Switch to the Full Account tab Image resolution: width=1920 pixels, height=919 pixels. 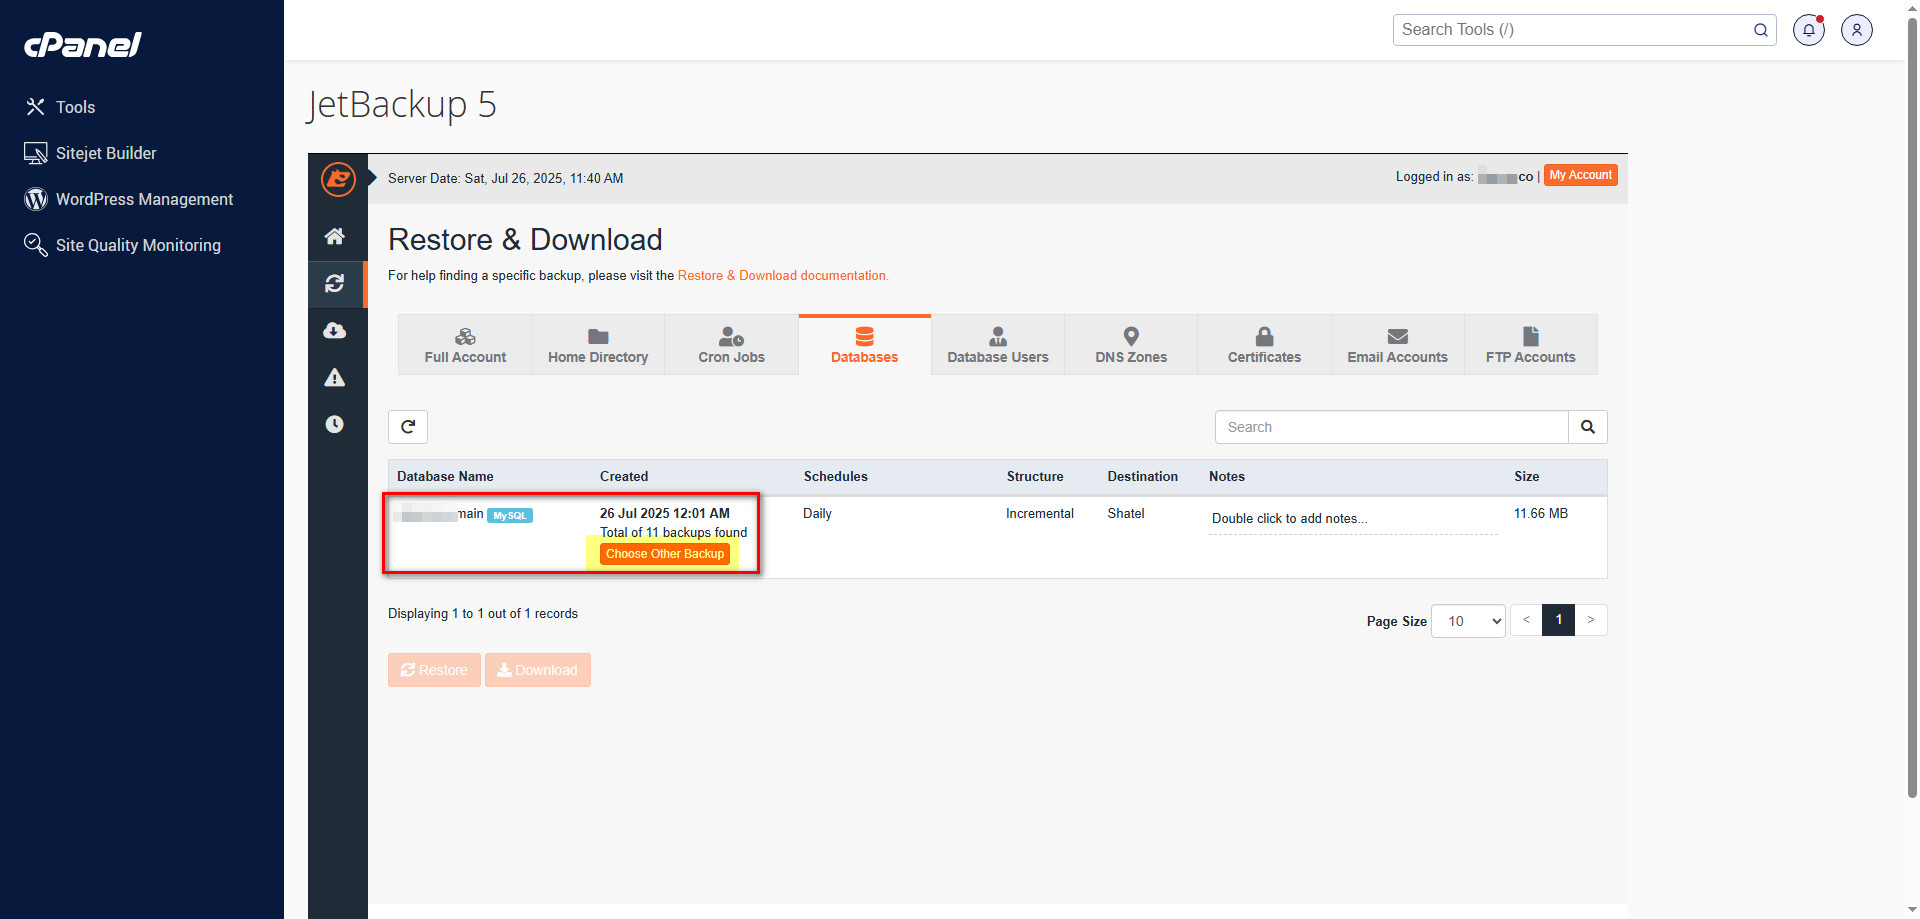click(x=465, y=345)
